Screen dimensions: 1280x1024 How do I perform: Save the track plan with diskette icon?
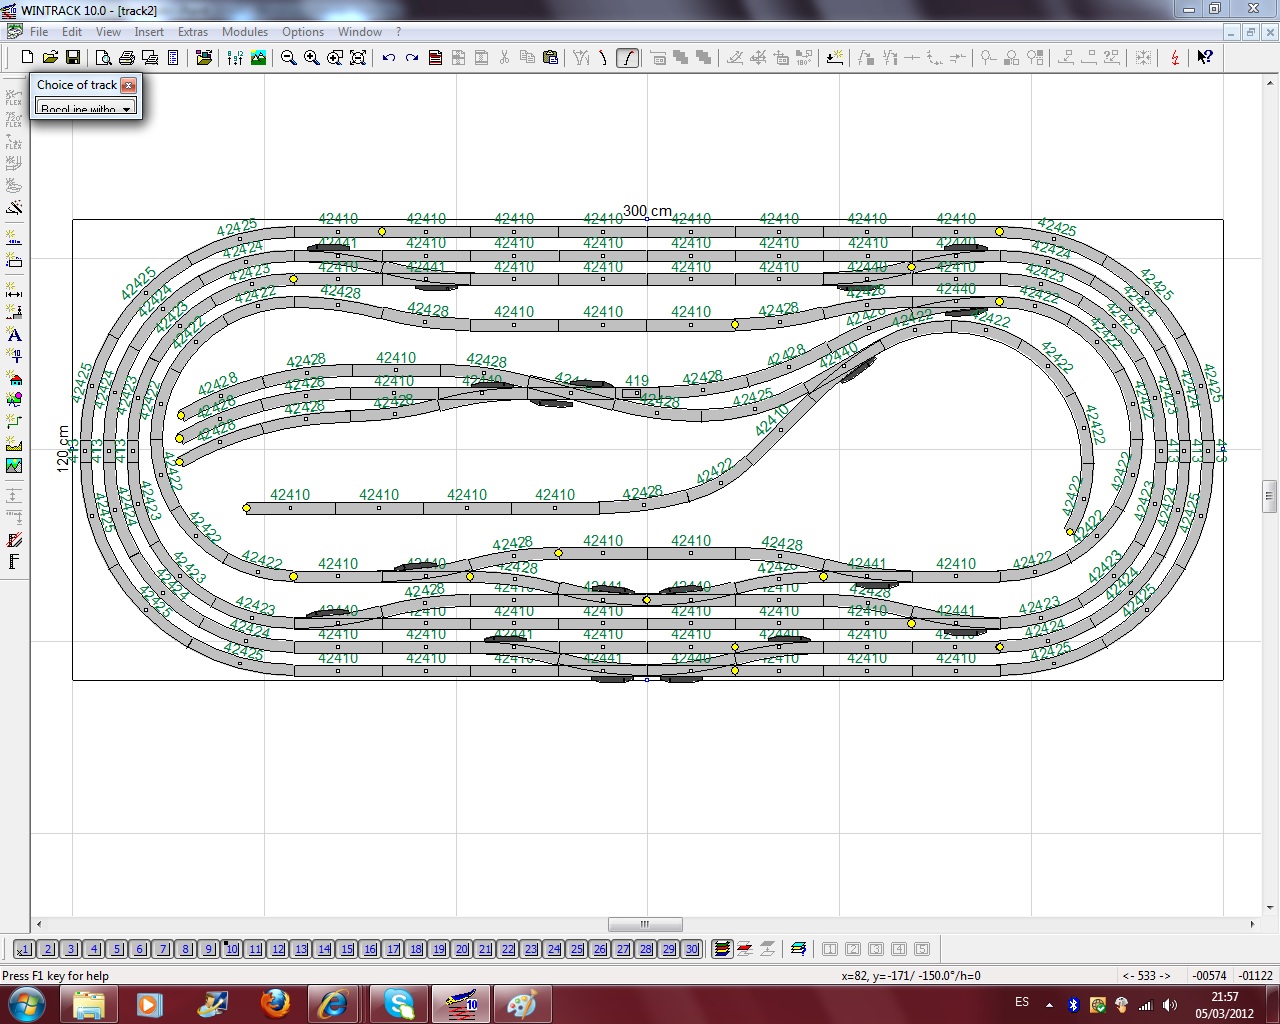72,58
